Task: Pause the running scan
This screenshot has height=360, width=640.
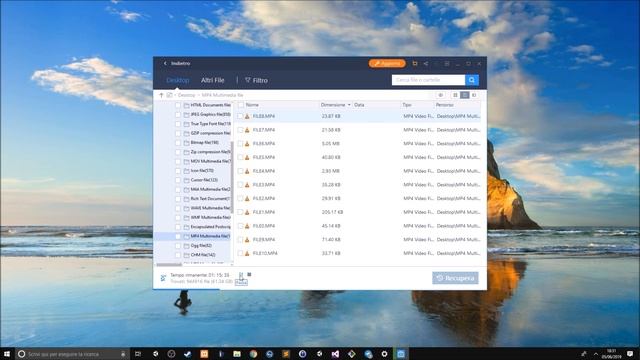Action: (x=241, y=275)
